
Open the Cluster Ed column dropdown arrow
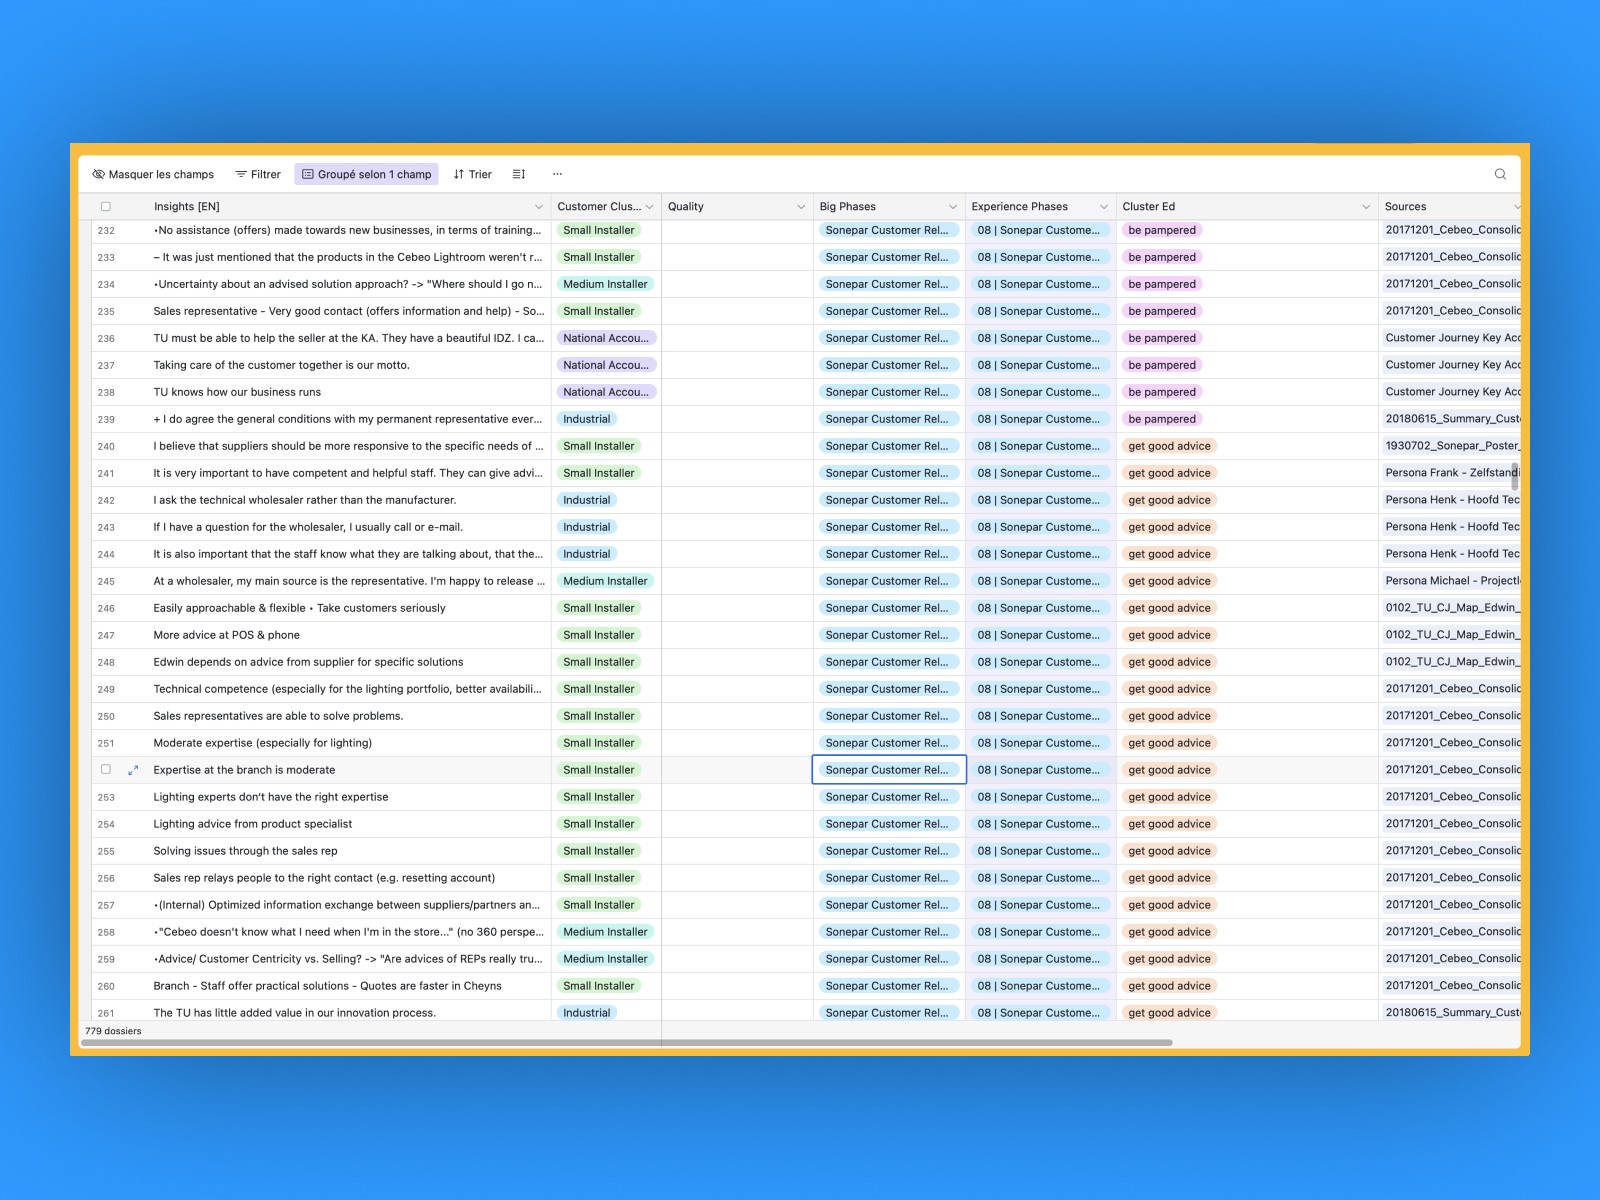click(1366, 207)
